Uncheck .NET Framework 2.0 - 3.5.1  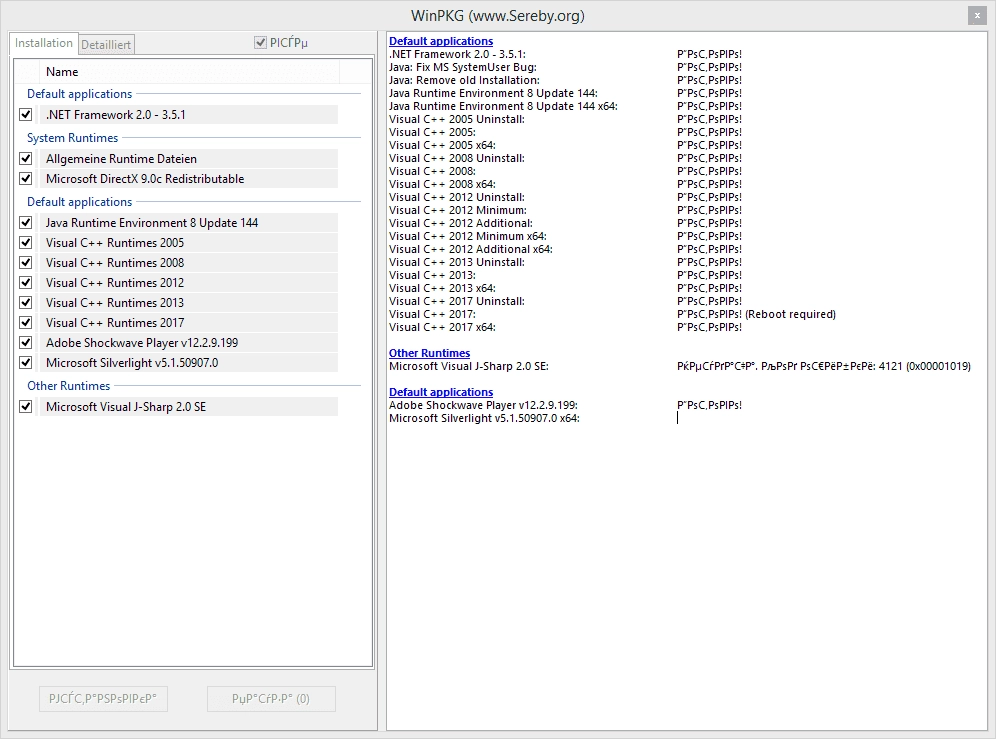click(x=25, y=115)
